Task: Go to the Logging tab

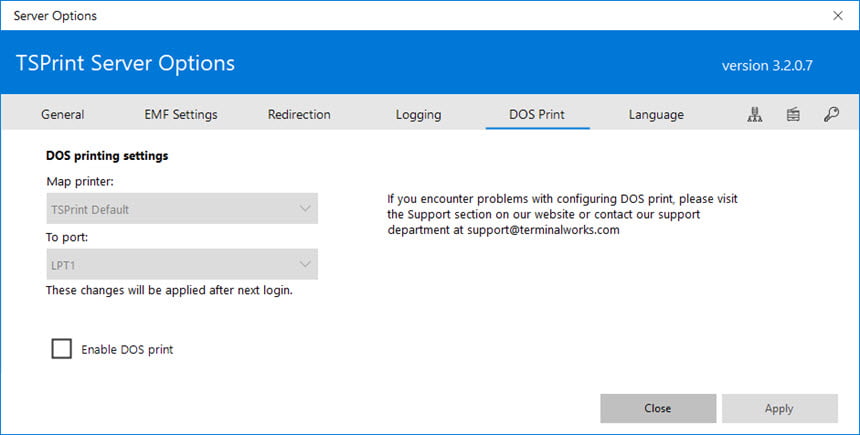Action: tap(418, 114)
